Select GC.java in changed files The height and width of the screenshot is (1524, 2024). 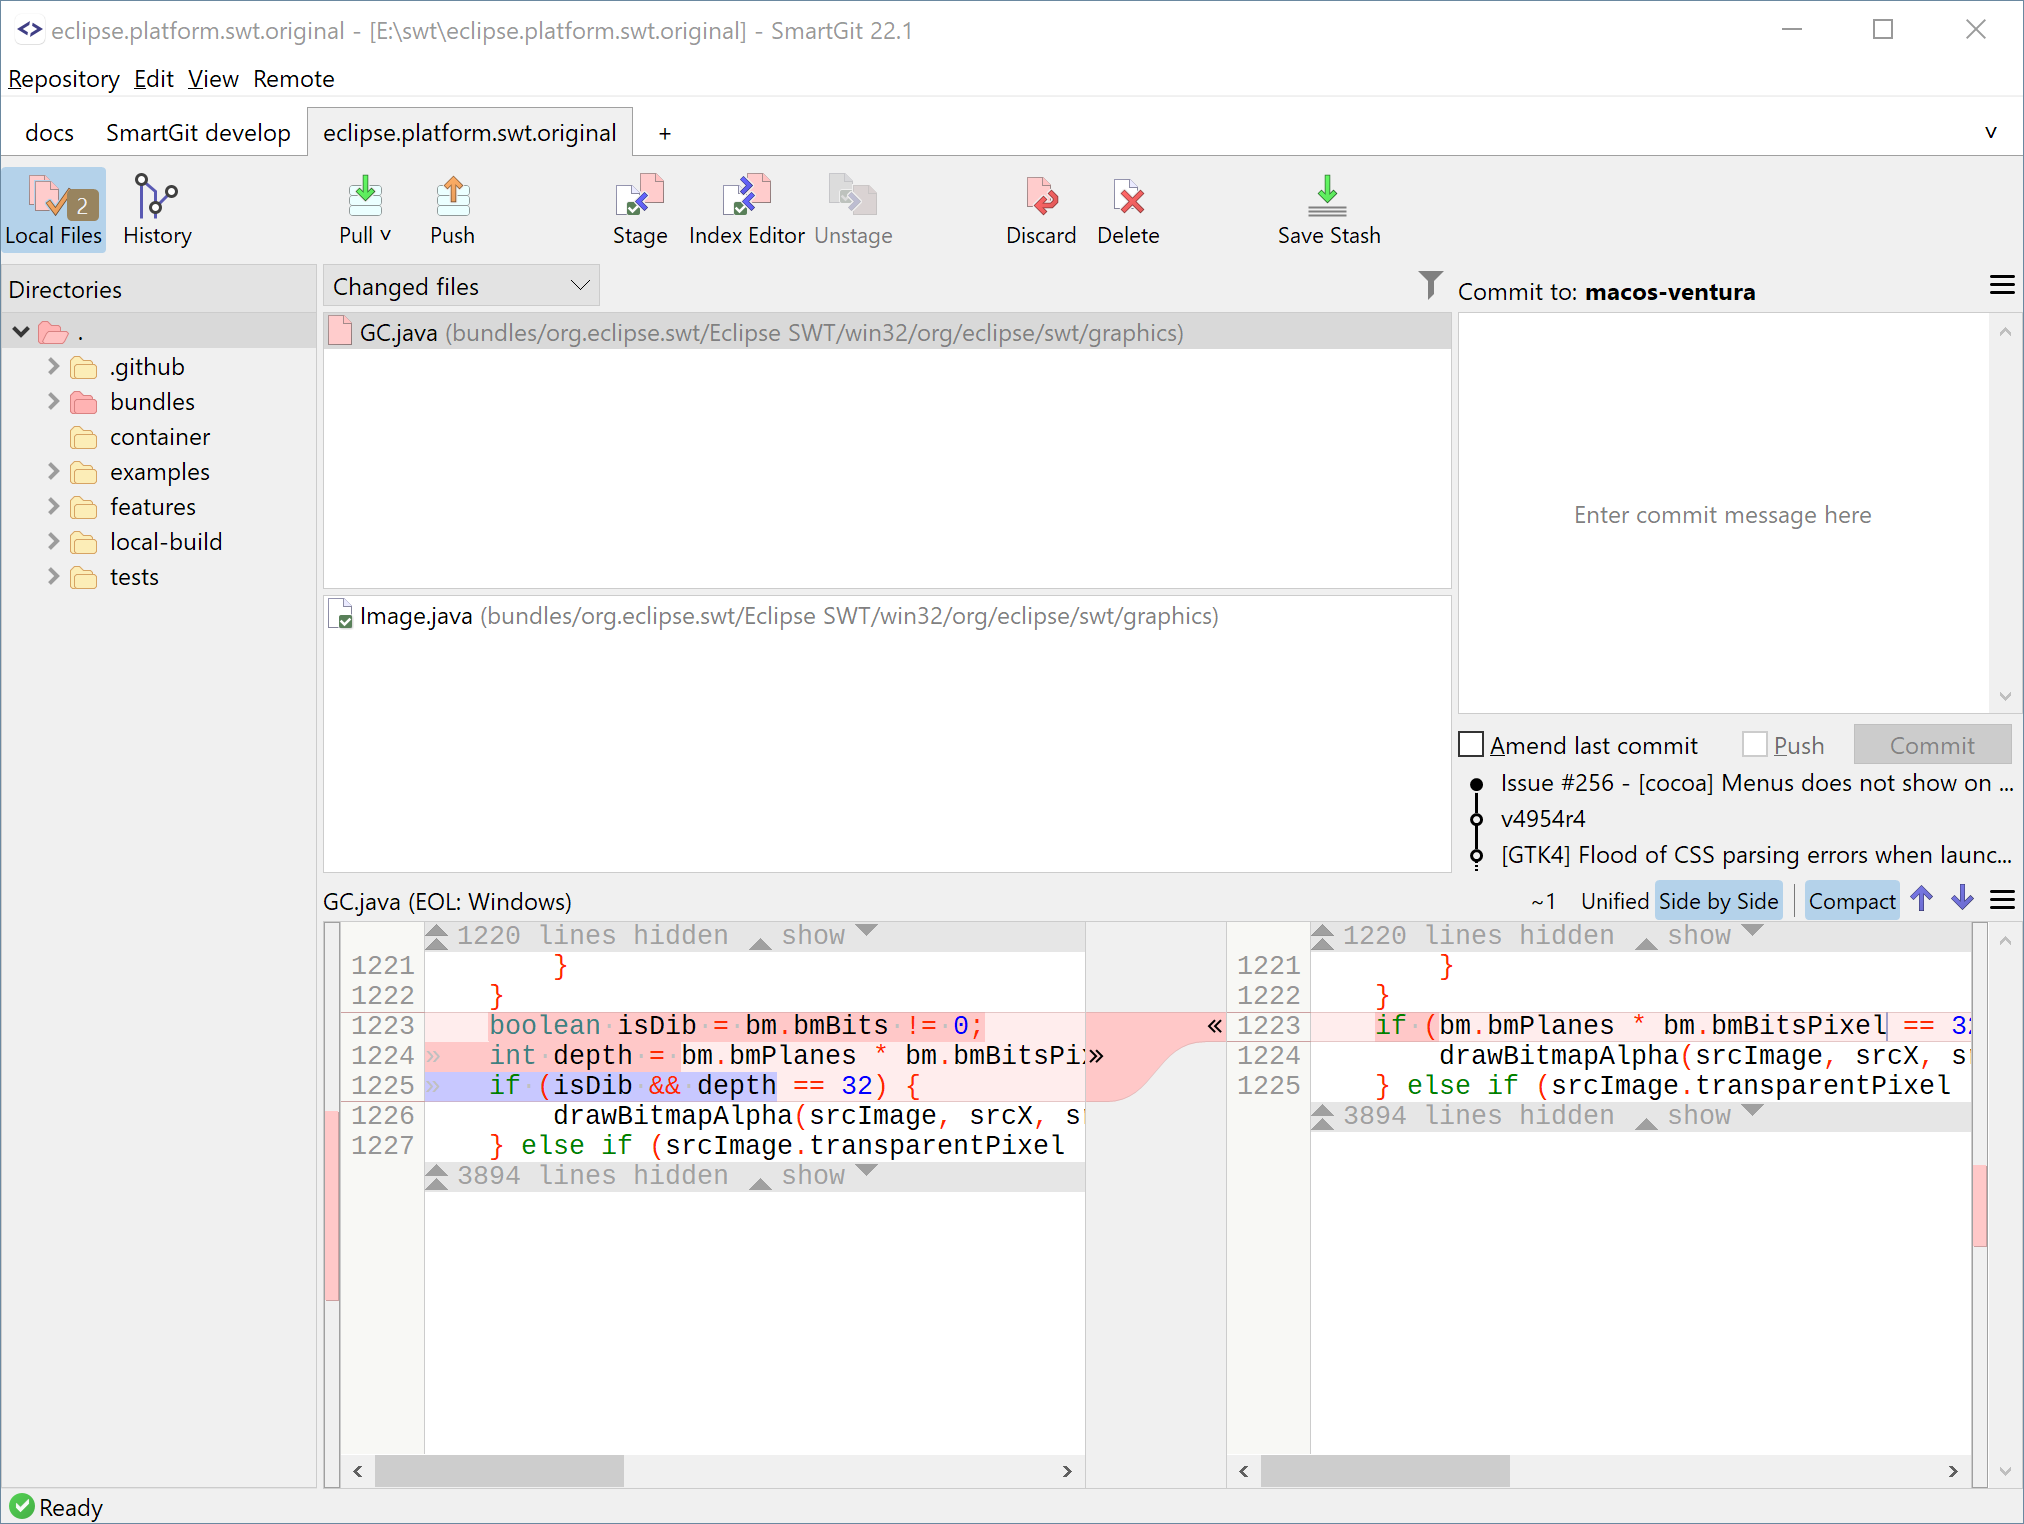(887, 332)
